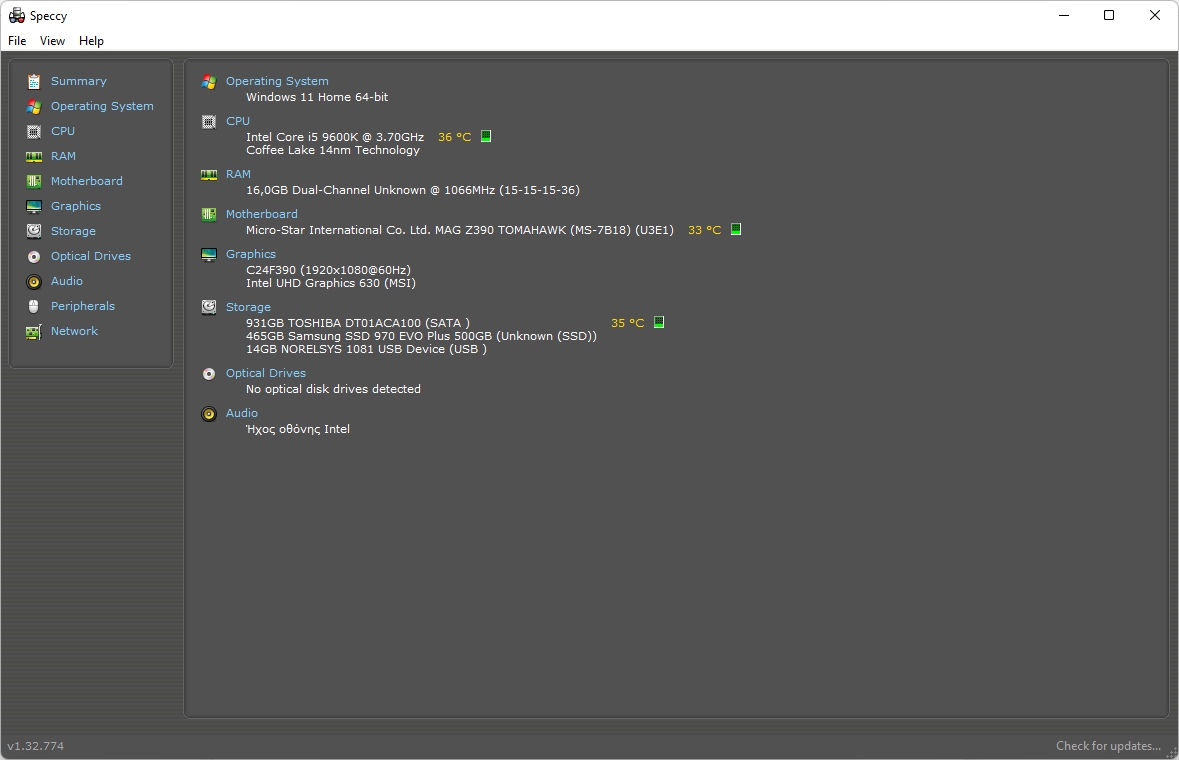The width and height of the screenshot is (1179, 760).
Task: Click the Motherboard heading link in the main panel
Action: (x=261, y=213)
